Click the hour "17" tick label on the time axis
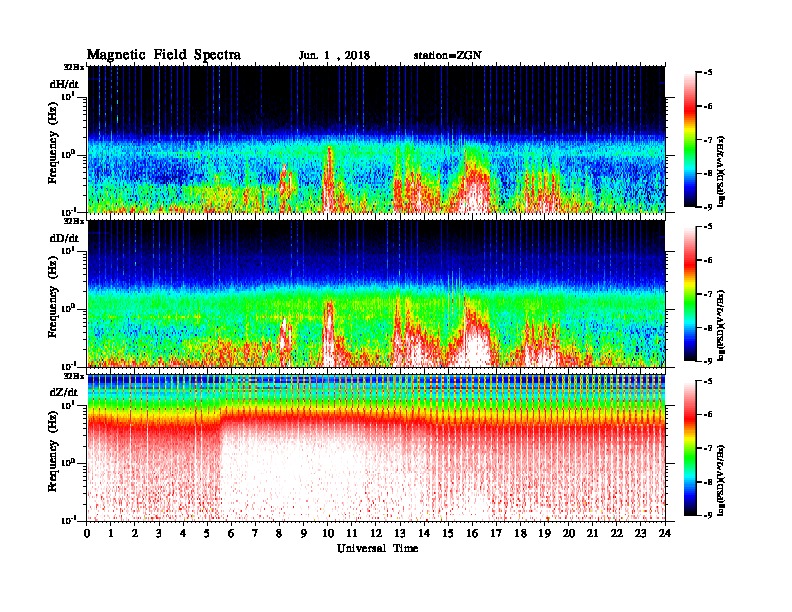Viewport: 792px width, 612px height. tap(497, 533)
